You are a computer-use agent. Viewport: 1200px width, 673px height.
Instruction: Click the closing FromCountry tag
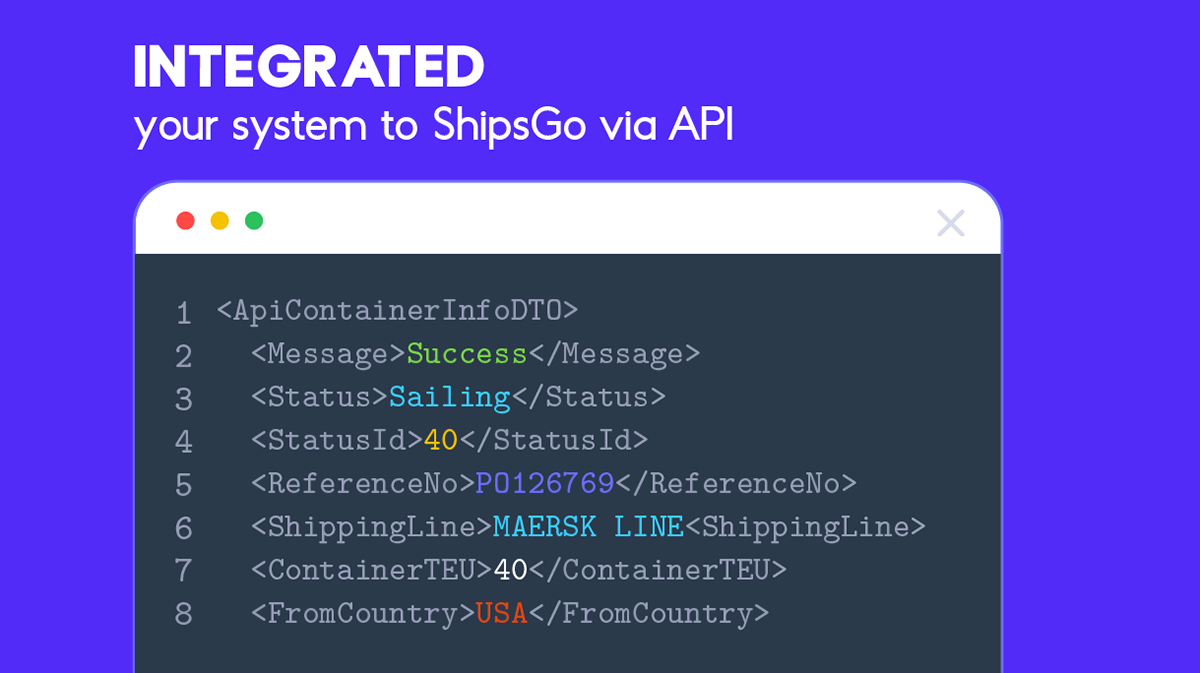[649, 612]
